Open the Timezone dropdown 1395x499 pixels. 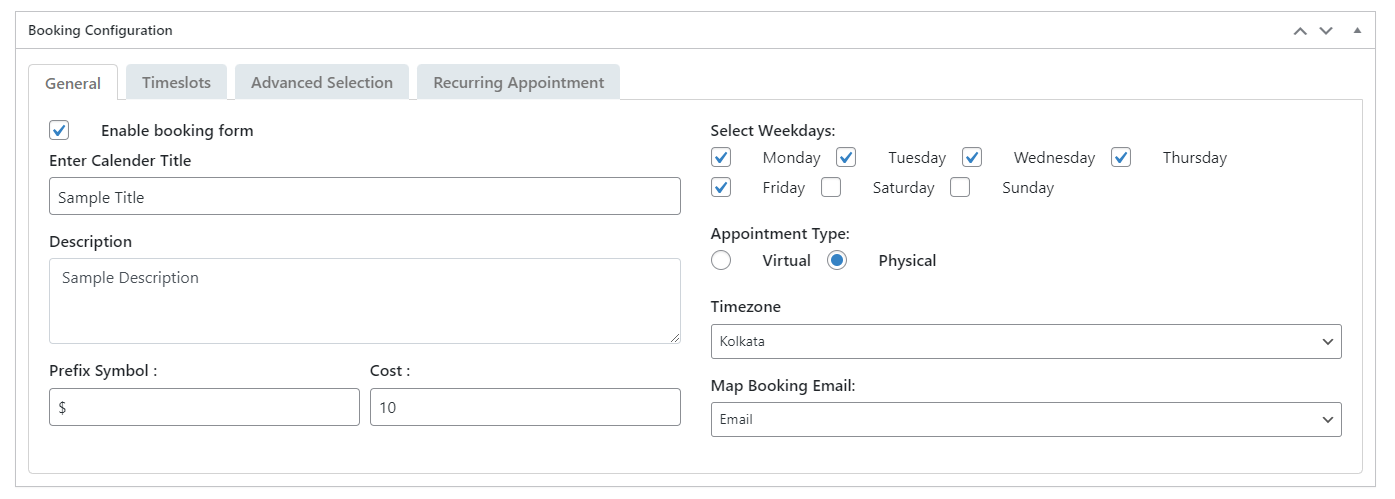pyautogui.click(x=1025, y=341)
